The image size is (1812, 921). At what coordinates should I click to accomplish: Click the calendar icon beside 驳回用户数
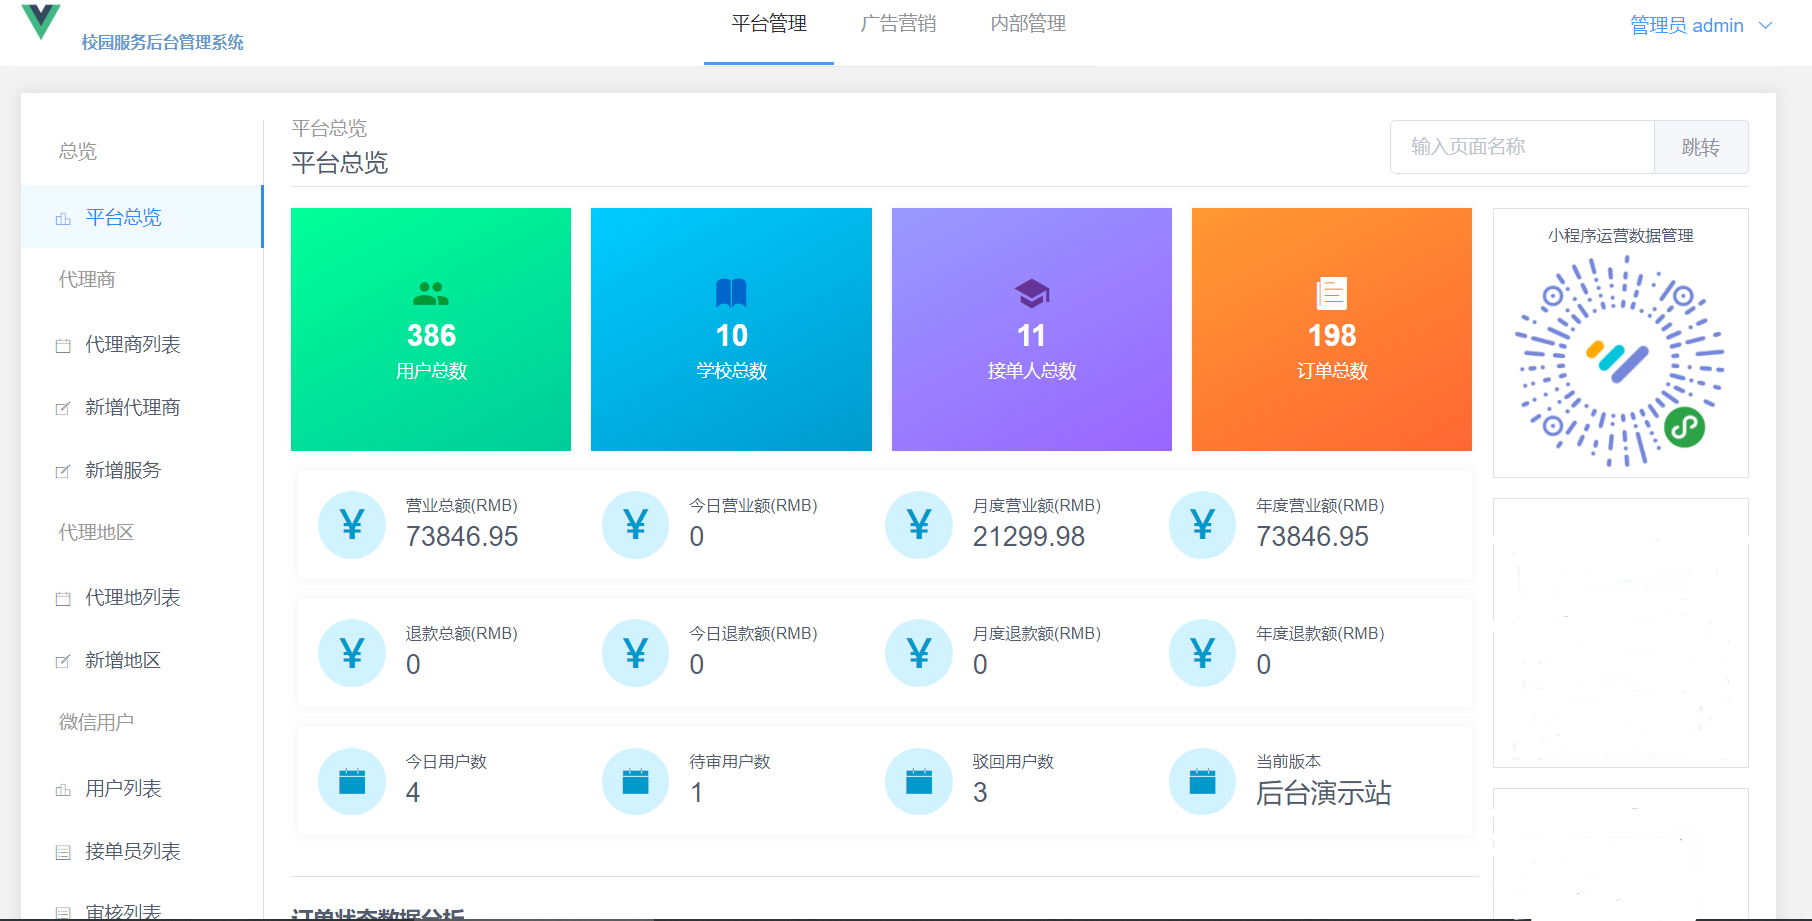pyautogui.click(x=919, y=781)
